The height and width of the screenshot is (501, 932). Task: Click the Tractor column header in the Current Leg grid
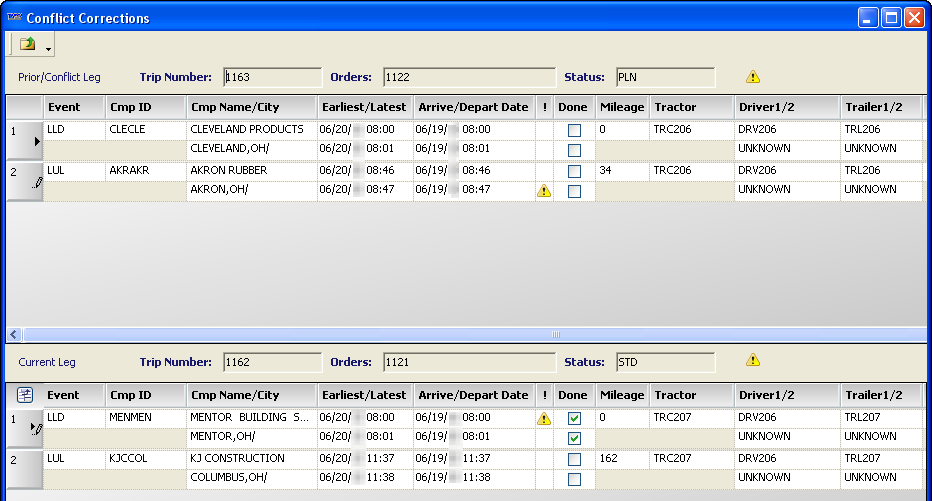691,395
